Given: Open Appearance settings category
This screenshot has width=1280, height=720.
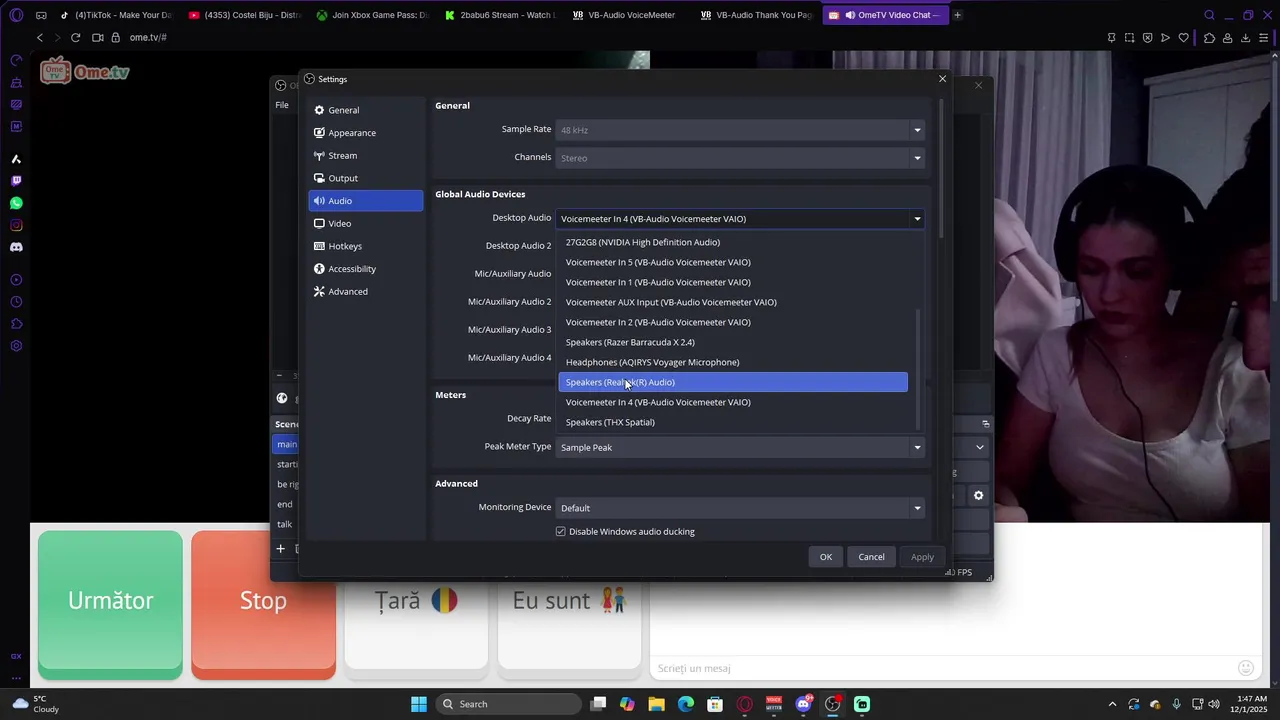Looking at the screenshot, I should pyautogui.click(x=366, y=133).
